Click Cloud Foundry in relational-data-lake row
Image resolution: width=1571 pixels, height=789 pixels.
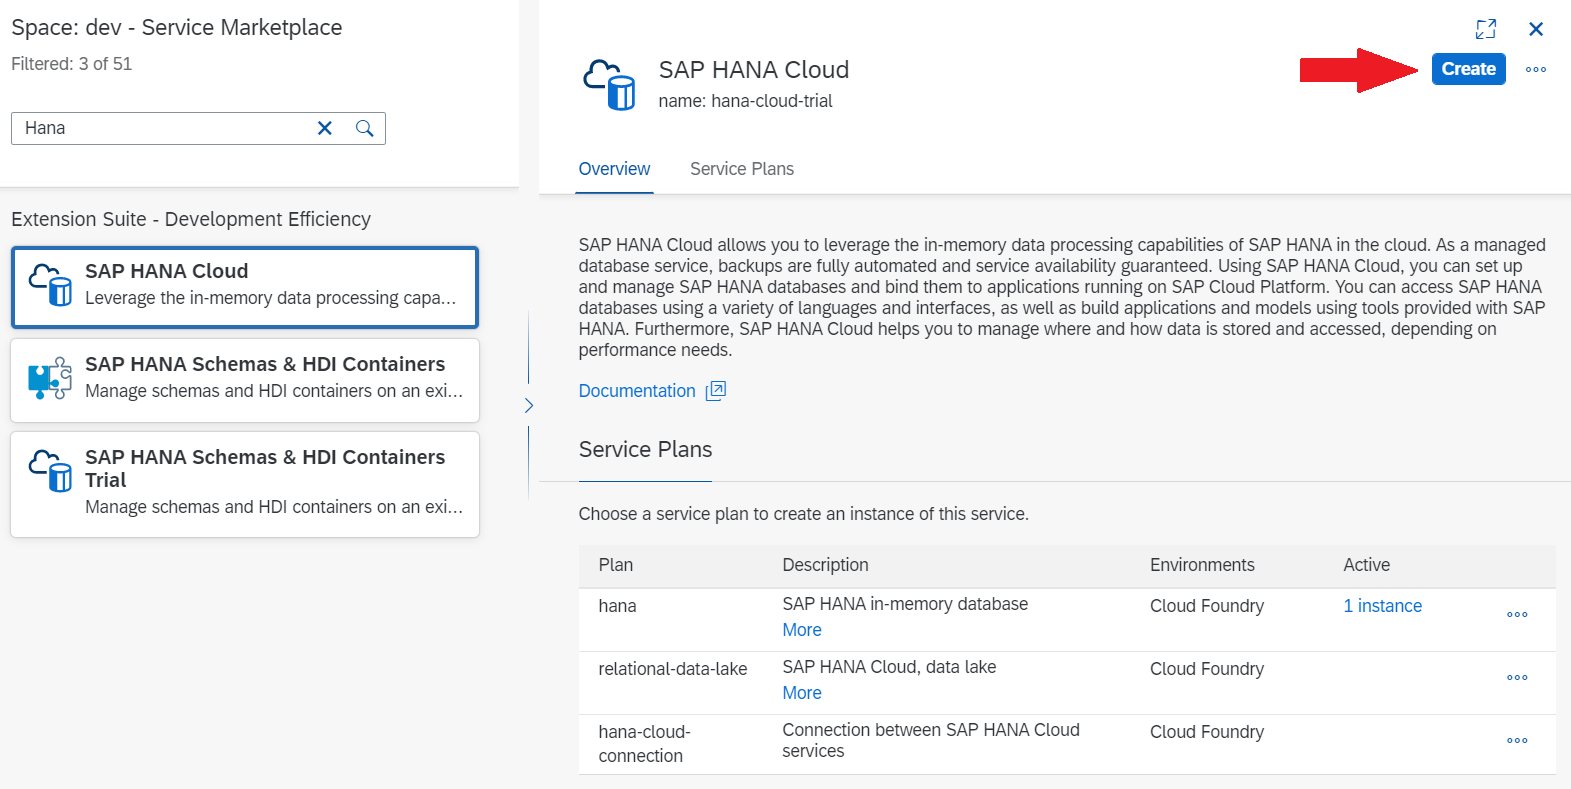pyautogui.click(x=1207, y=669)
